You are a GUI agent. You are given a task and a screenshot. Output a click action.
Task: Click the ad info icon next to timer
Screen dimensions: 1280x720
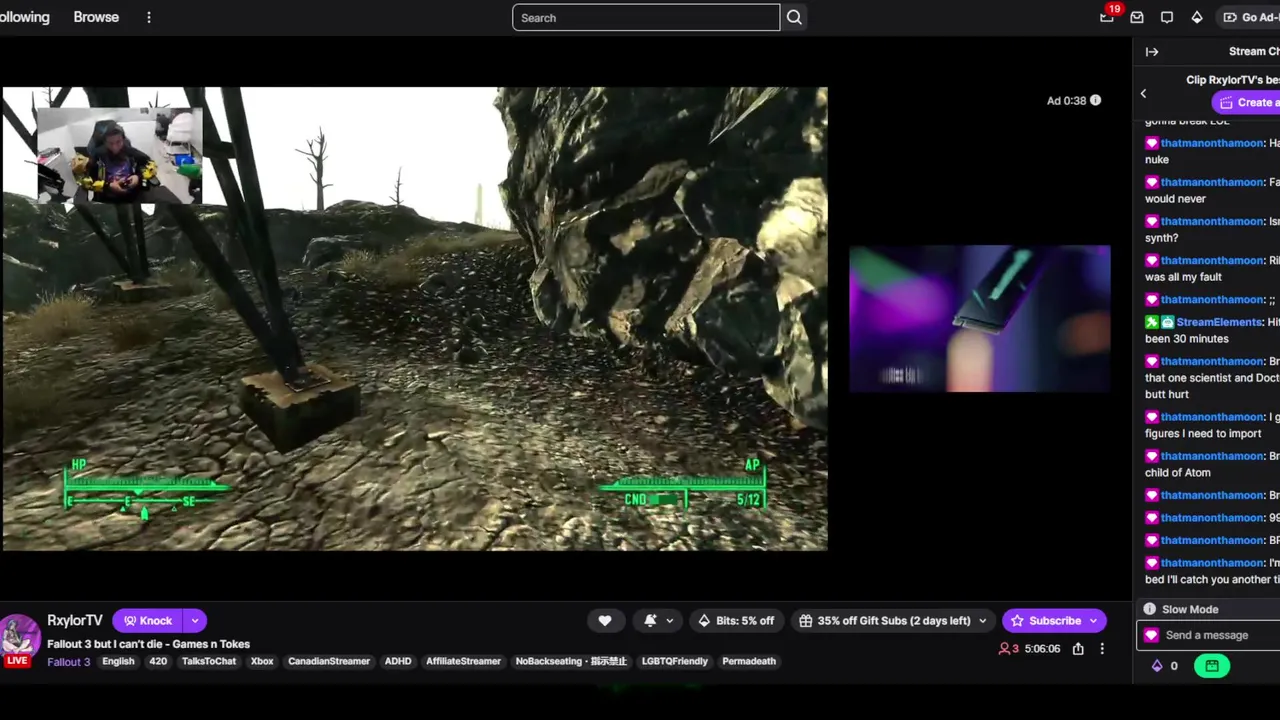pos(1095,100)
